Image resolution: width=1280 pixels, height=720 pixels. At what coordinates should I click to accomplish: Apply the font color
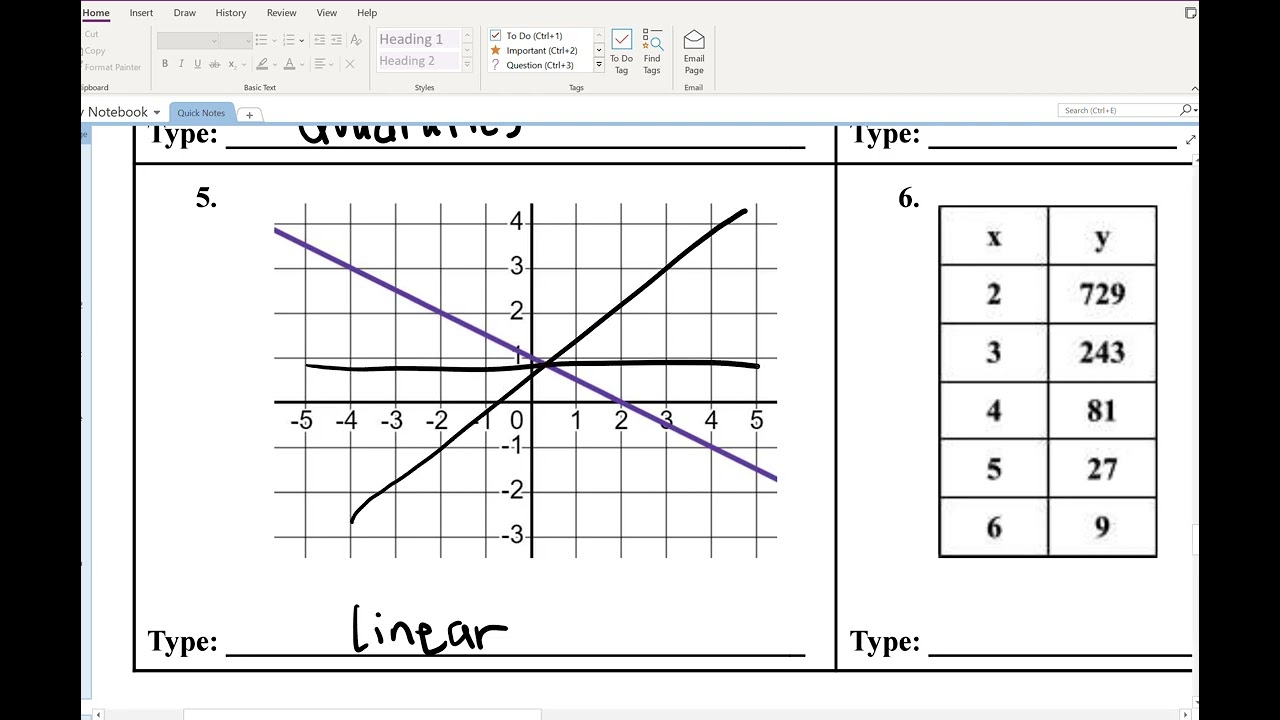289,64
